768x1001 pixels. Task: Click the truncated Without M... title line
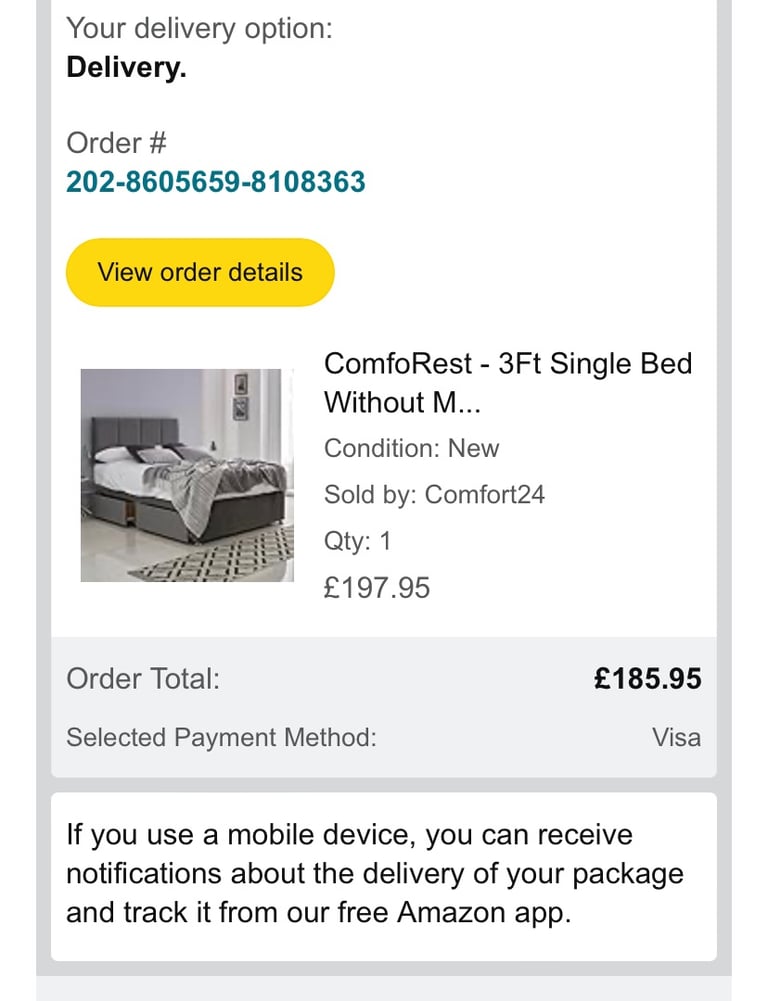(403, 402)
